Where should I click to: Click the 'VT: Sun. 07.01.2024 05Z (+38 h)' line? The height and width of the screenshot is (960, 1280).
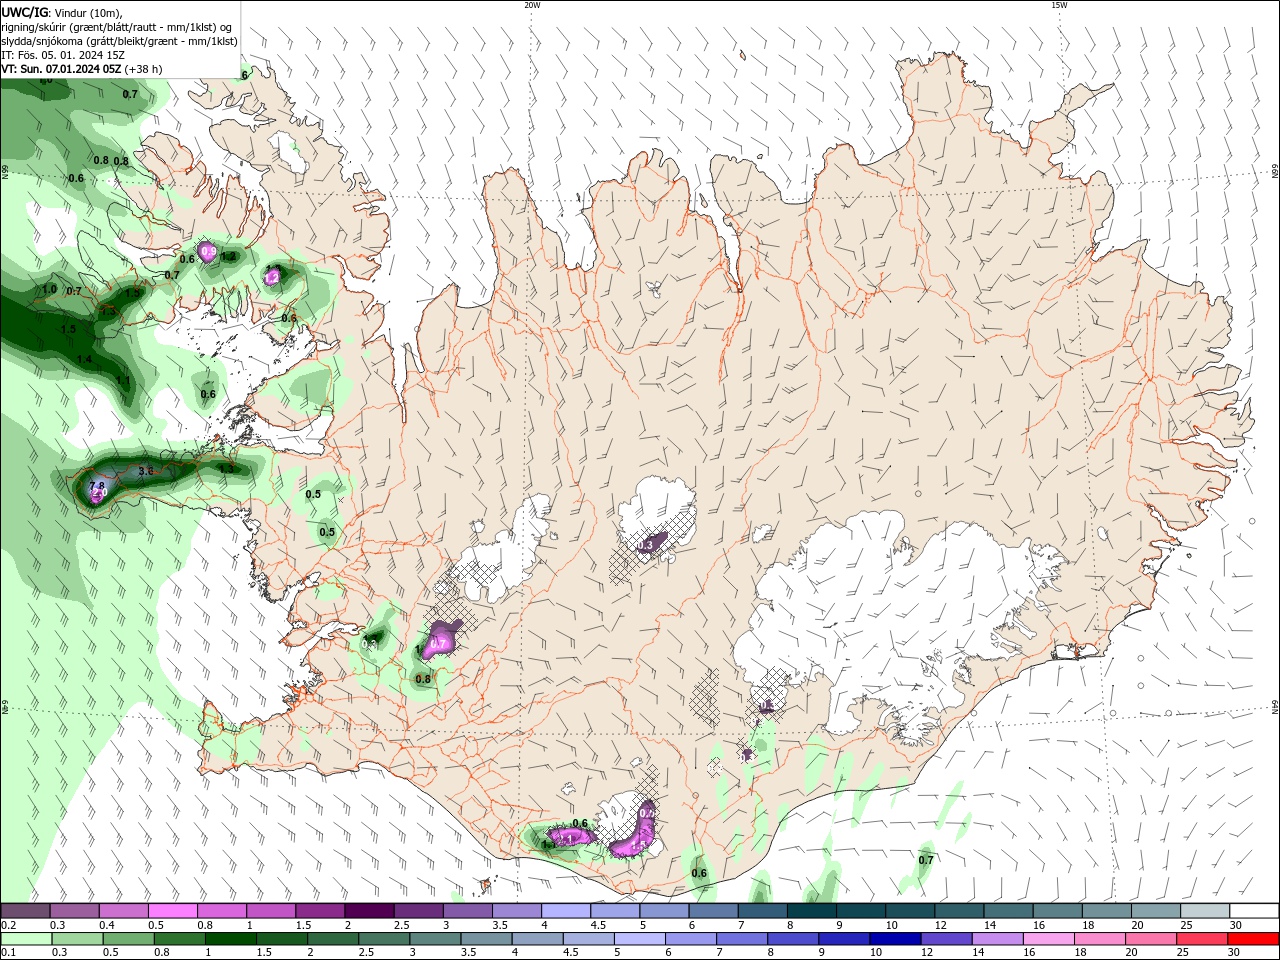click(x=82, y=69)
